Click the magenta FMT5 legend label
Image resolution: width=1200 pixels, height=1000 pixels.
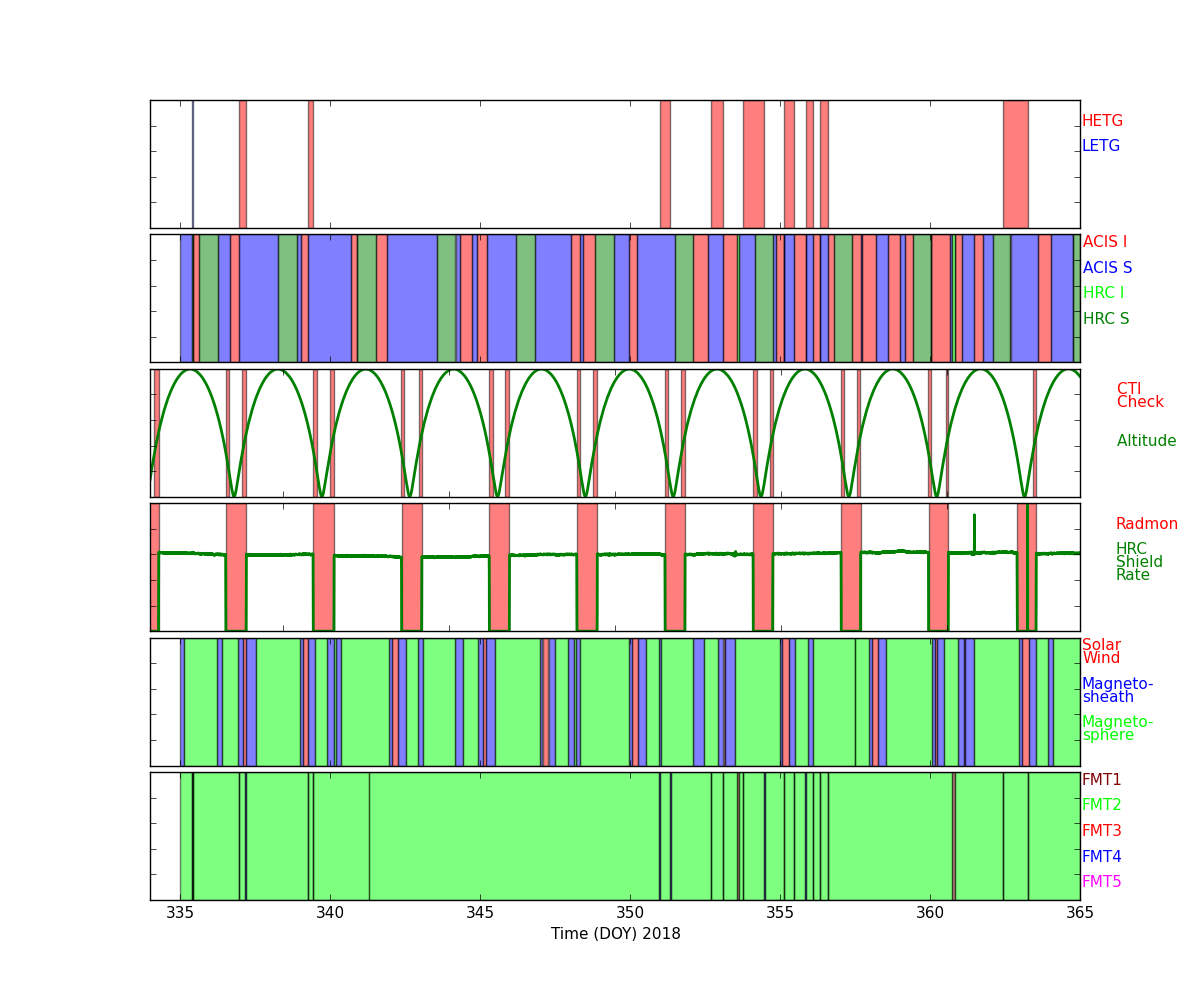pyautogui.click(x=1101, y=882)
